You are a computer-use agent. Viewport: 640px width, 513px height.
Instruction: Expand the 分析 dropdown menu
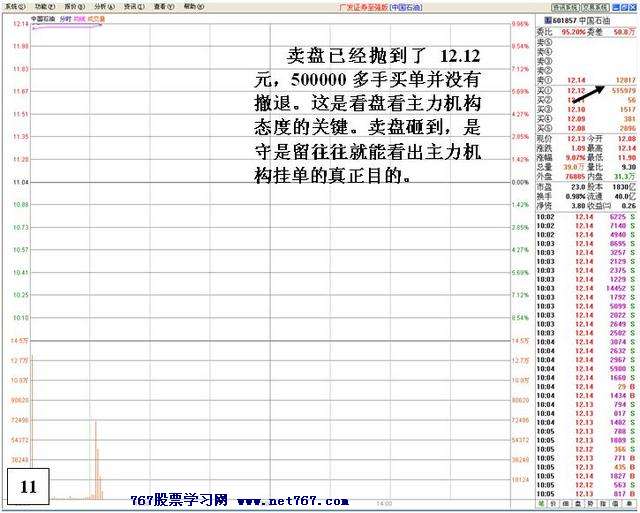[100, 5]
